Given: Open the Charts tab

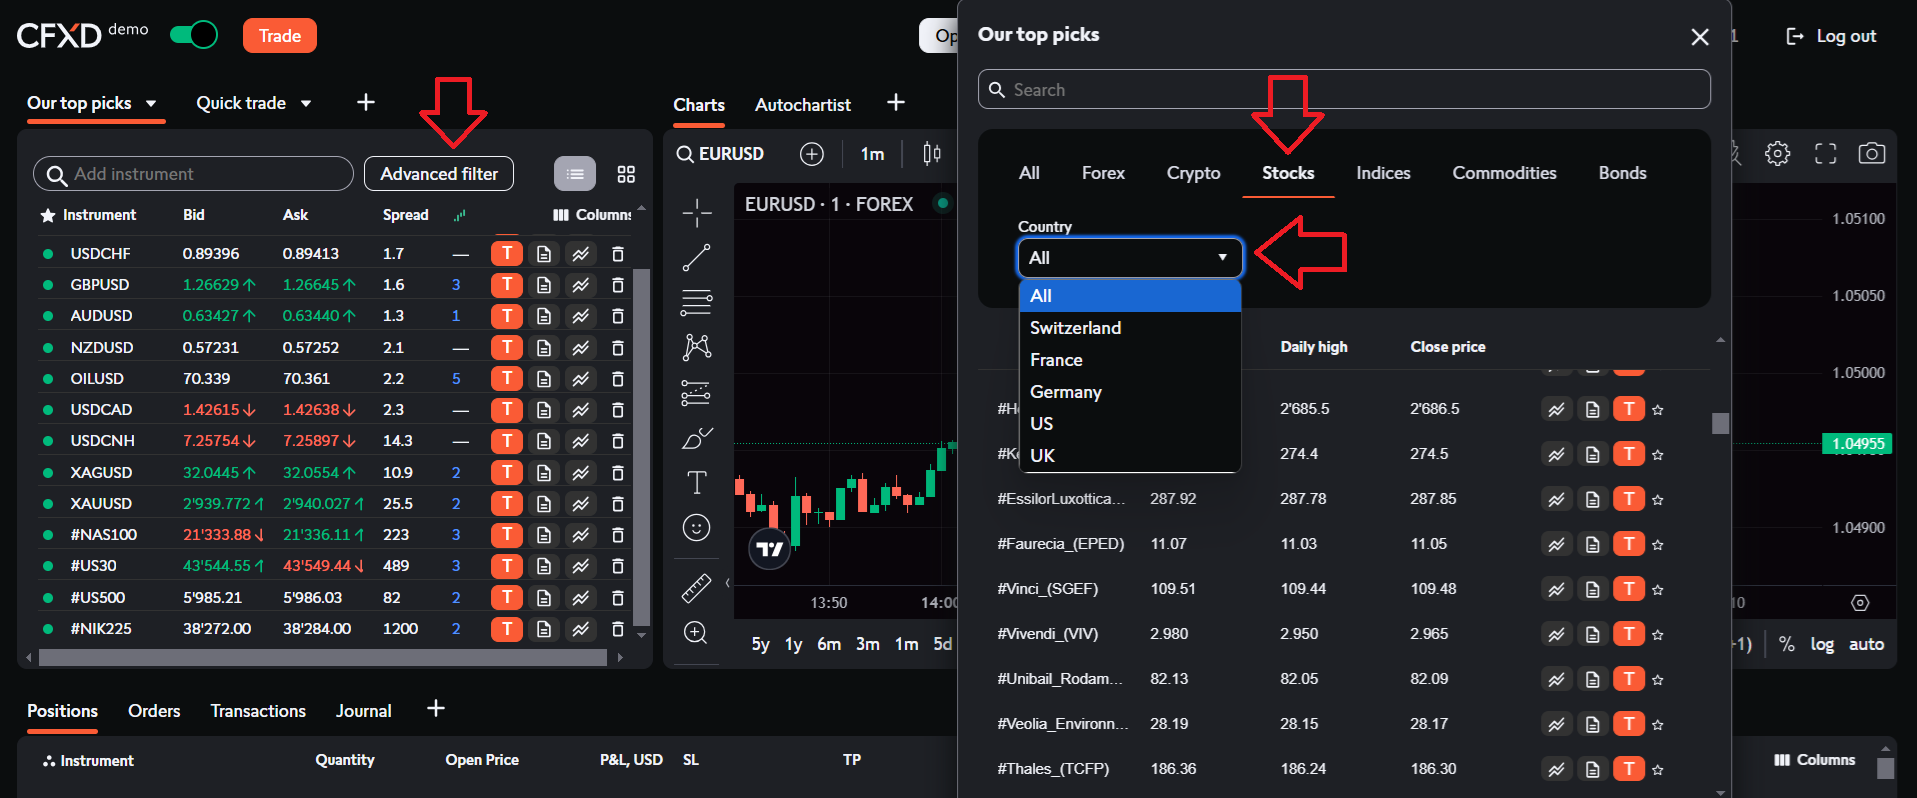Looking at the screenshot, I should 699,105.
